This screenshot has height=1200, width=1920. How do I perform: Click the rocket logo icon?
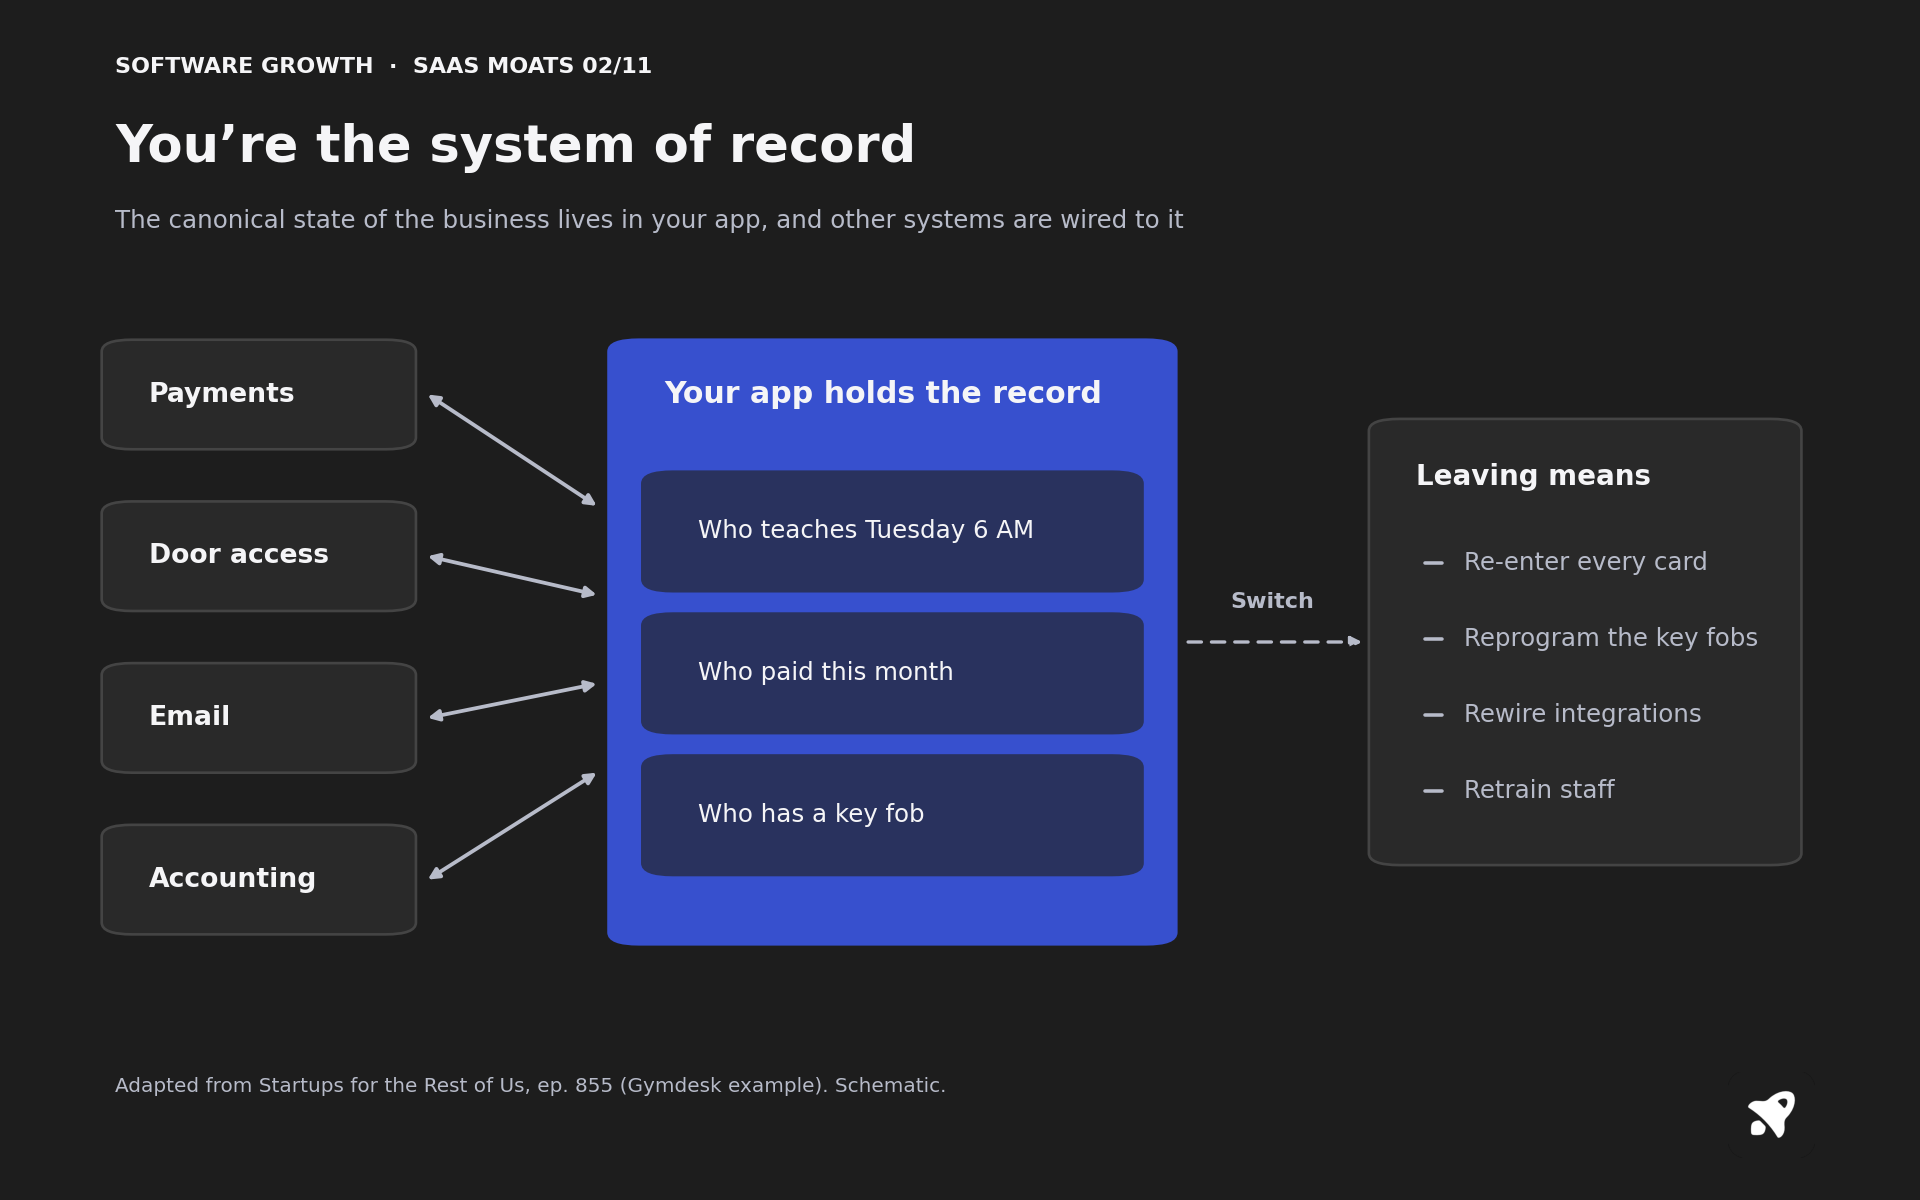(x=1771, y=1114)
